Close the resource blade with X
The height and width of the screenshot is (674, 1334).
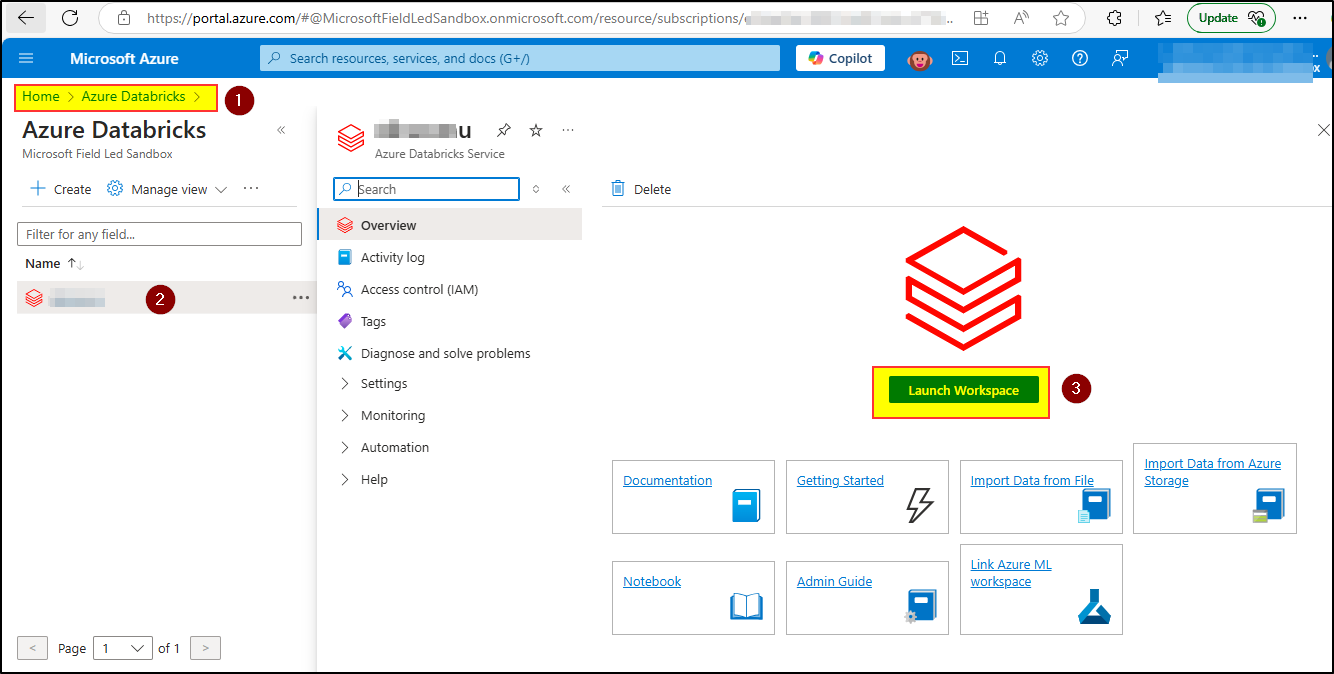pyautogui.click(x=1323, y=130)
